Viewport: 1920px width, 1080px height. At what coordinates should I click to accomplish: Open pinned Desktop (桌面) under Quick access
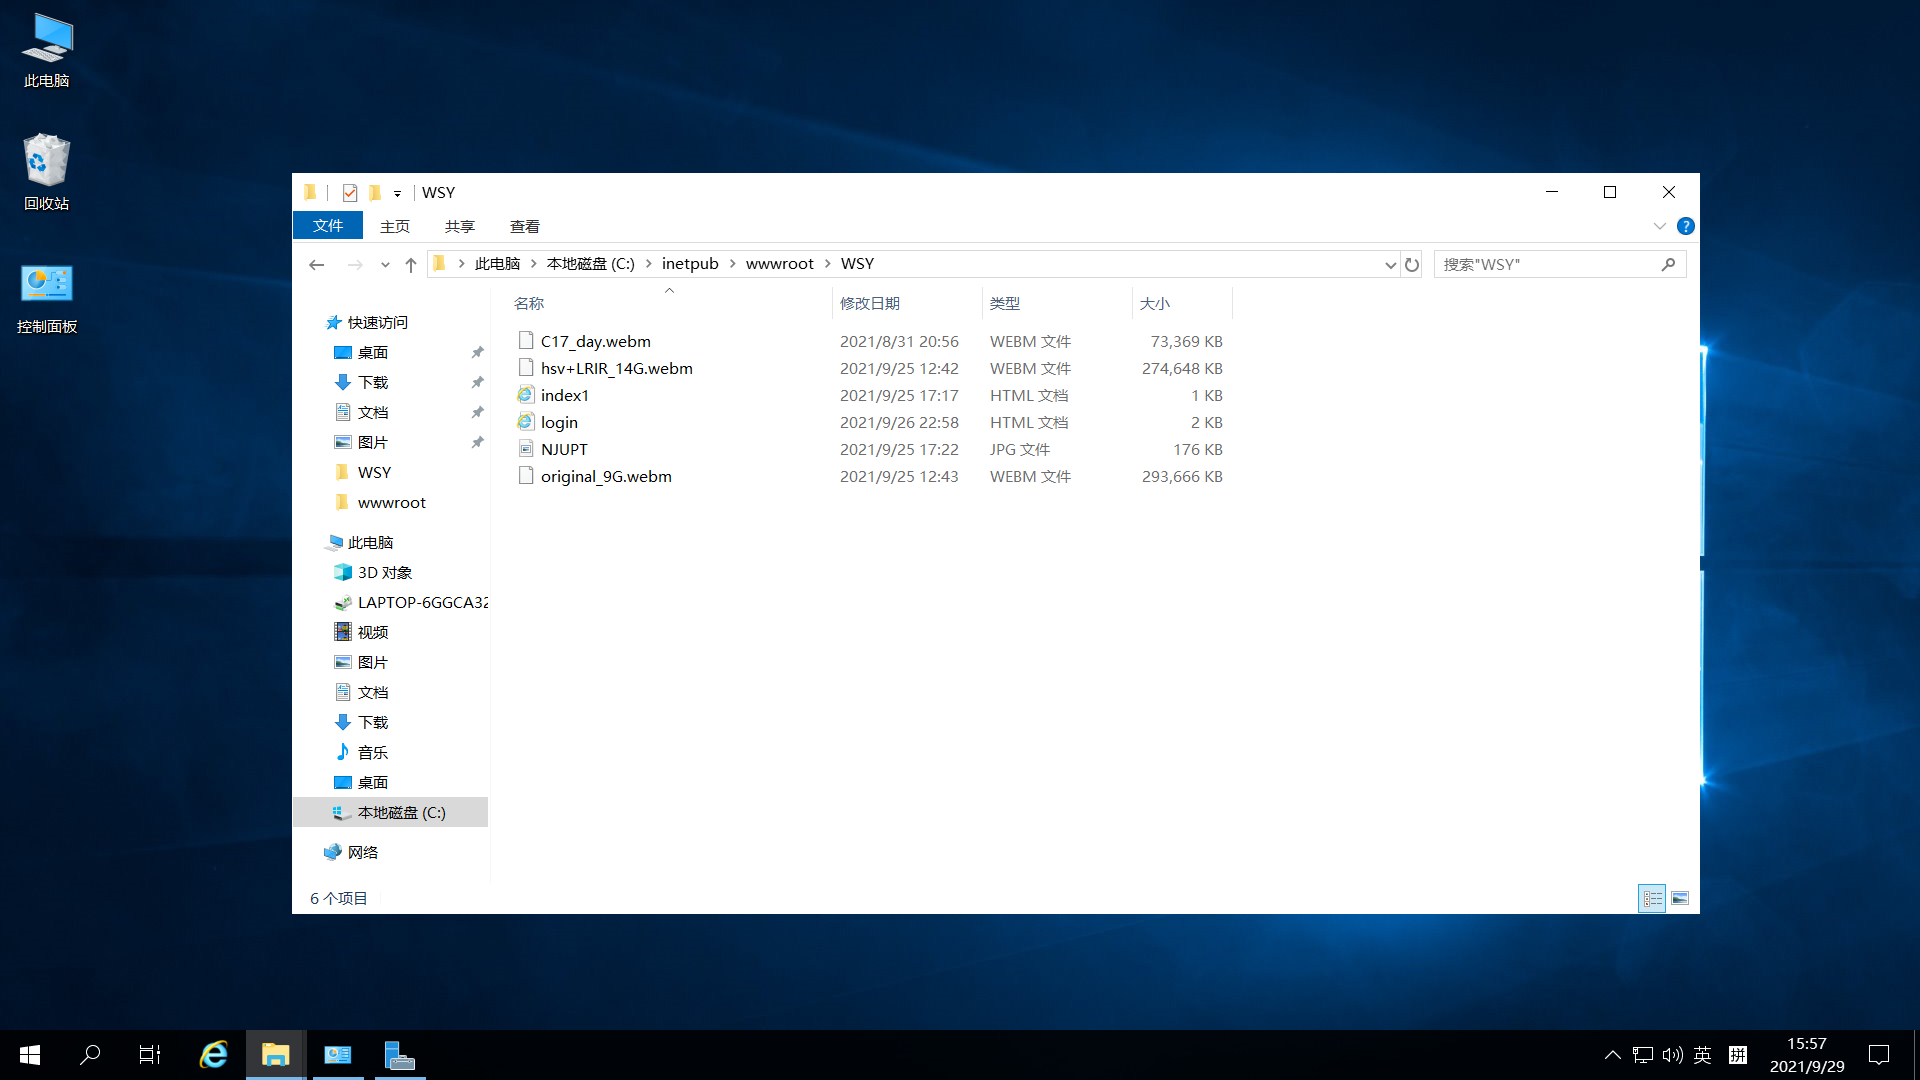click(x=373, y=352)
